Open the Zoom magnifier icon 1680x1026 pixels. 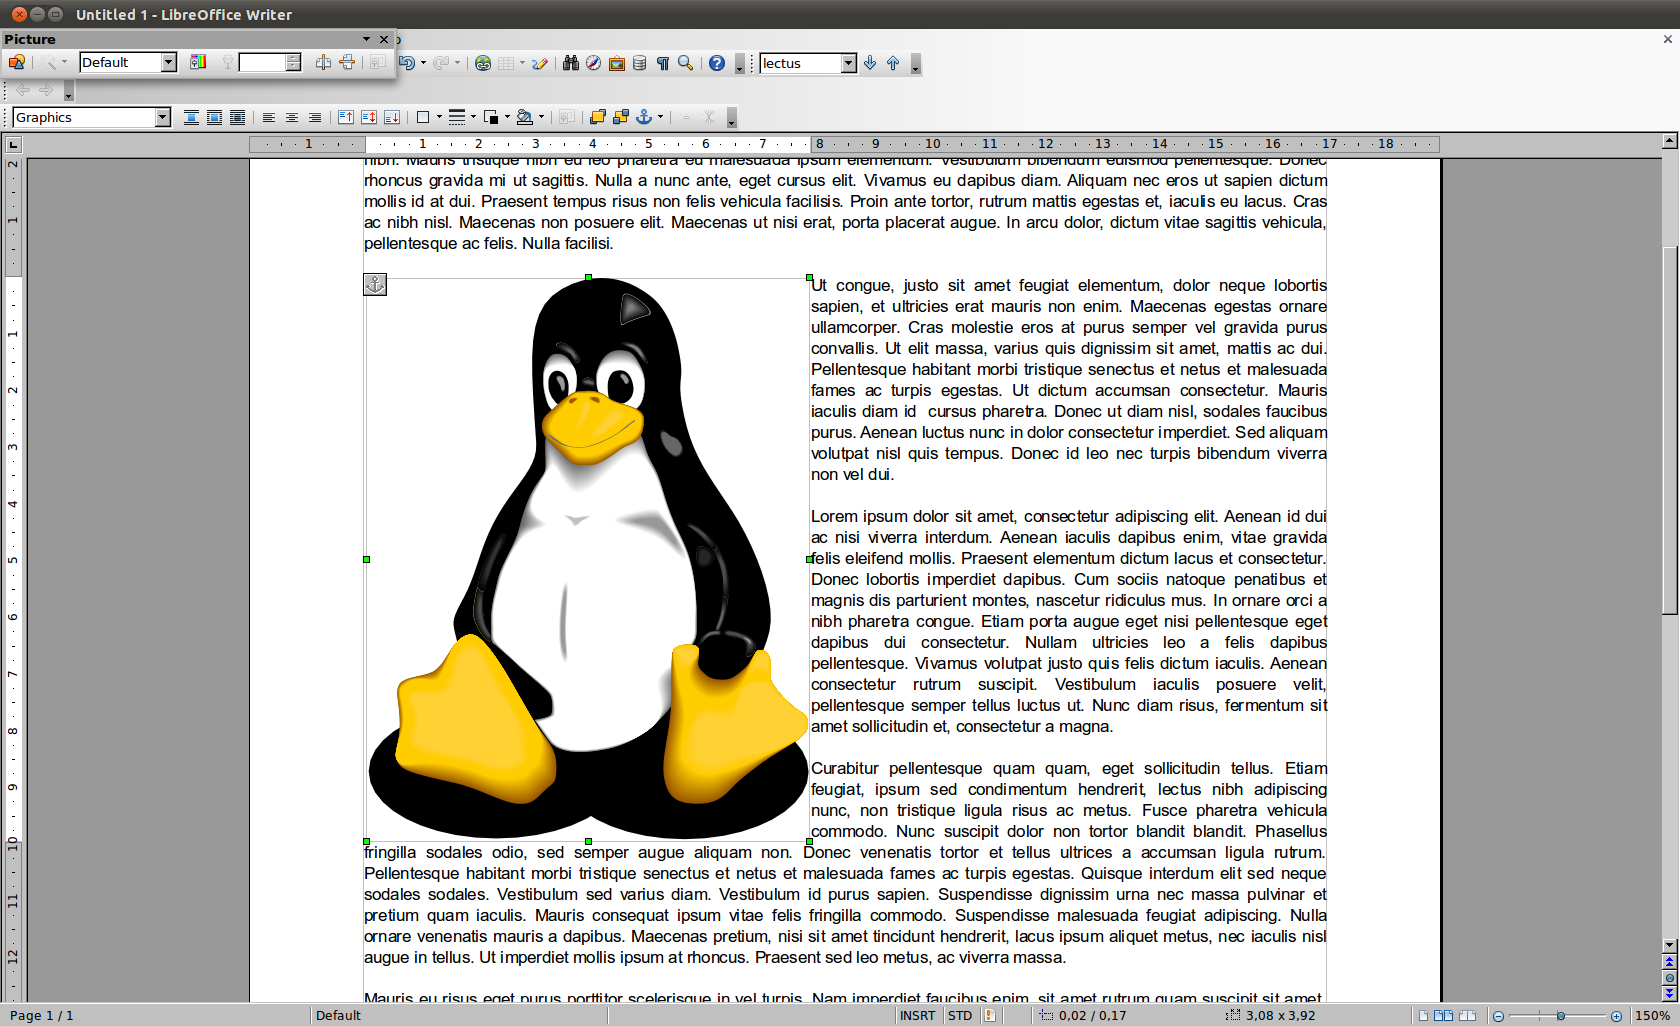686,63
